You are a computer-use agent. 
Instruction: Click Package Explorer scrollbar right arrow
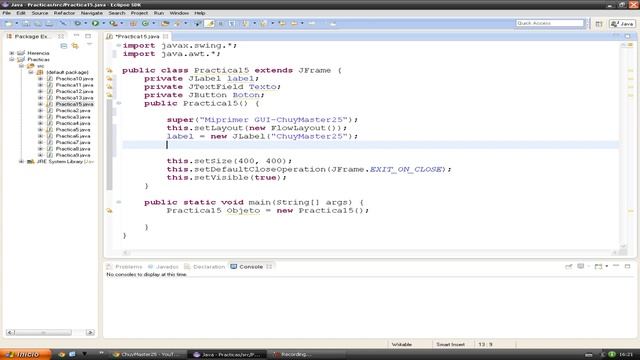tap(90, 333)
